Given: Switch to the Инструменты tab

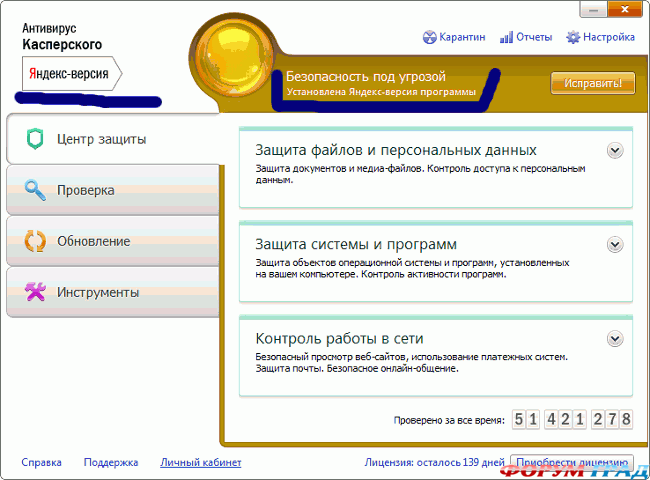Looking at the screenshot, I should coord(113,292).
